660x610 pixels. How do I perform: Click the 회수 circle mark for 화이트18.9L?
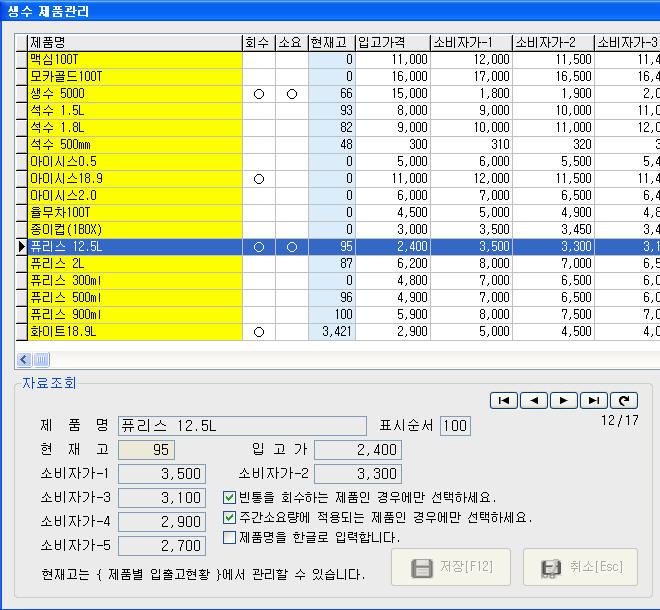[x=259, y=332]
